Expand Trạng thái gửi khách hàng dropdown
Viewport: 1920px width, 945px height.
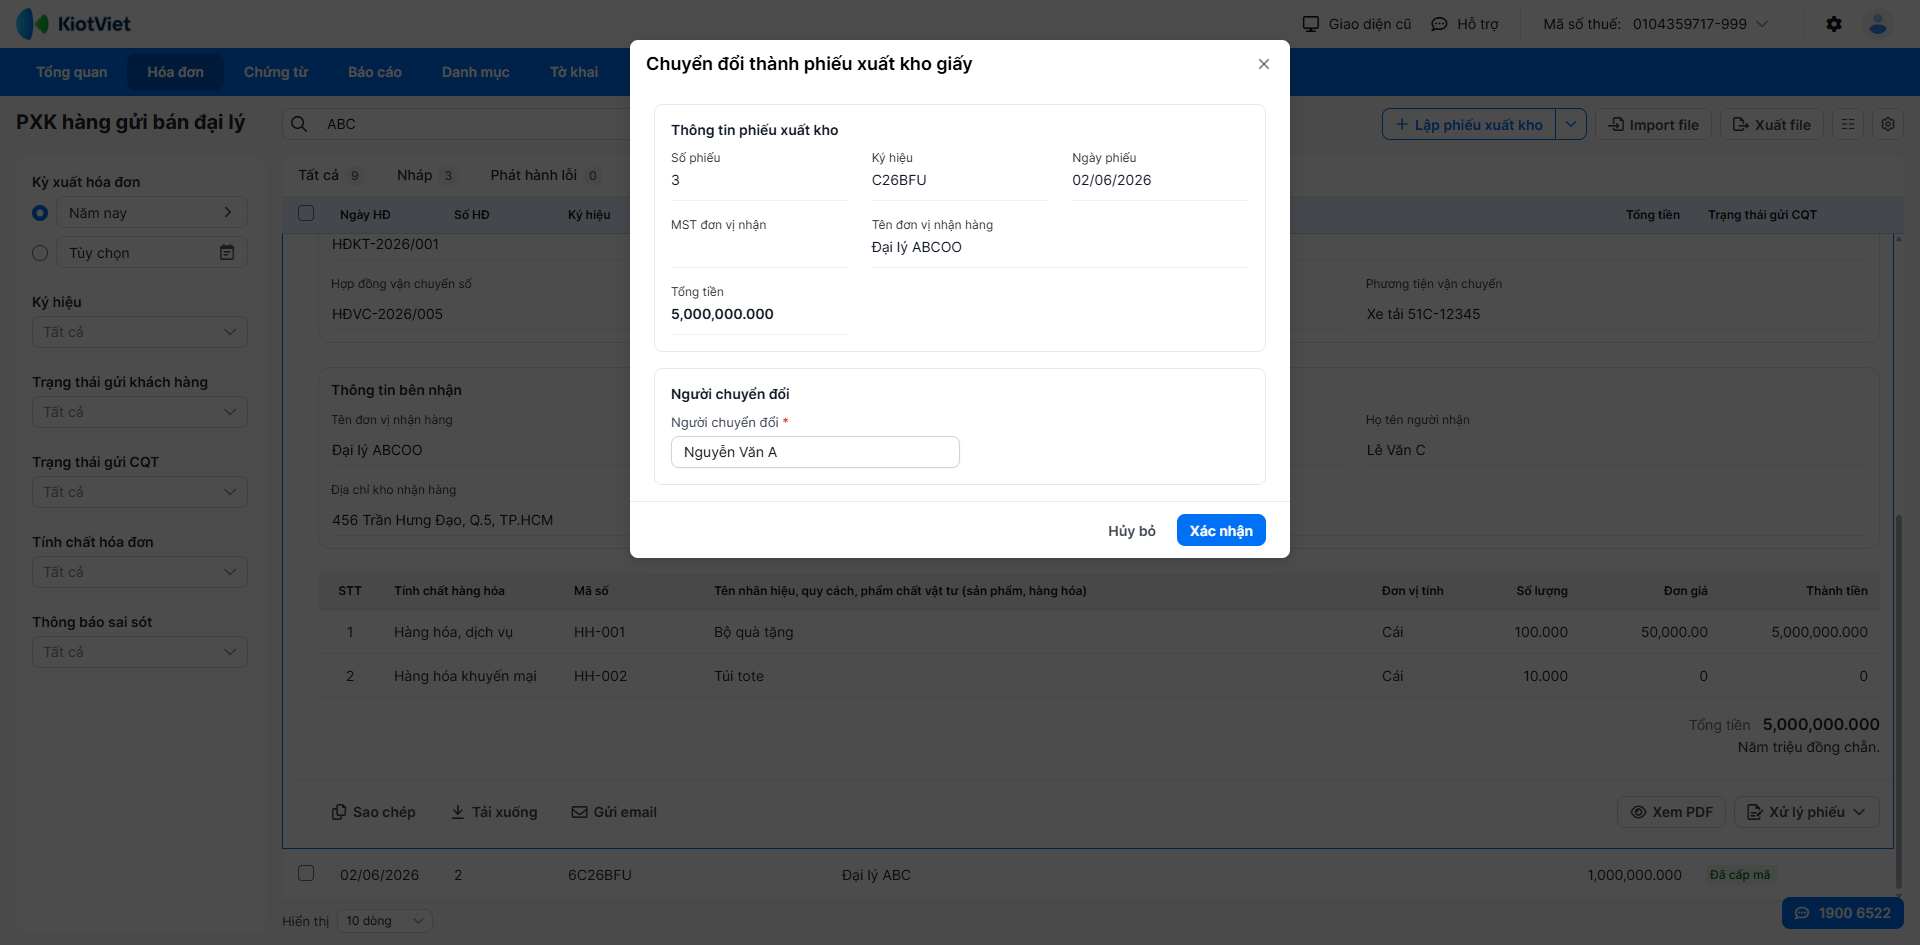140,412
